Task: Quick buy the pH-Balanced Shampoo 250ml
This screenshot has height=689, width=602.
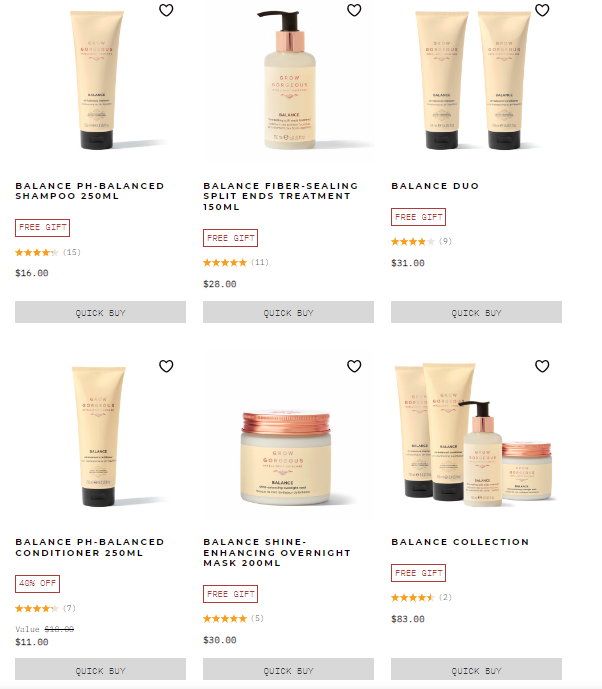Action: [100, 312]
